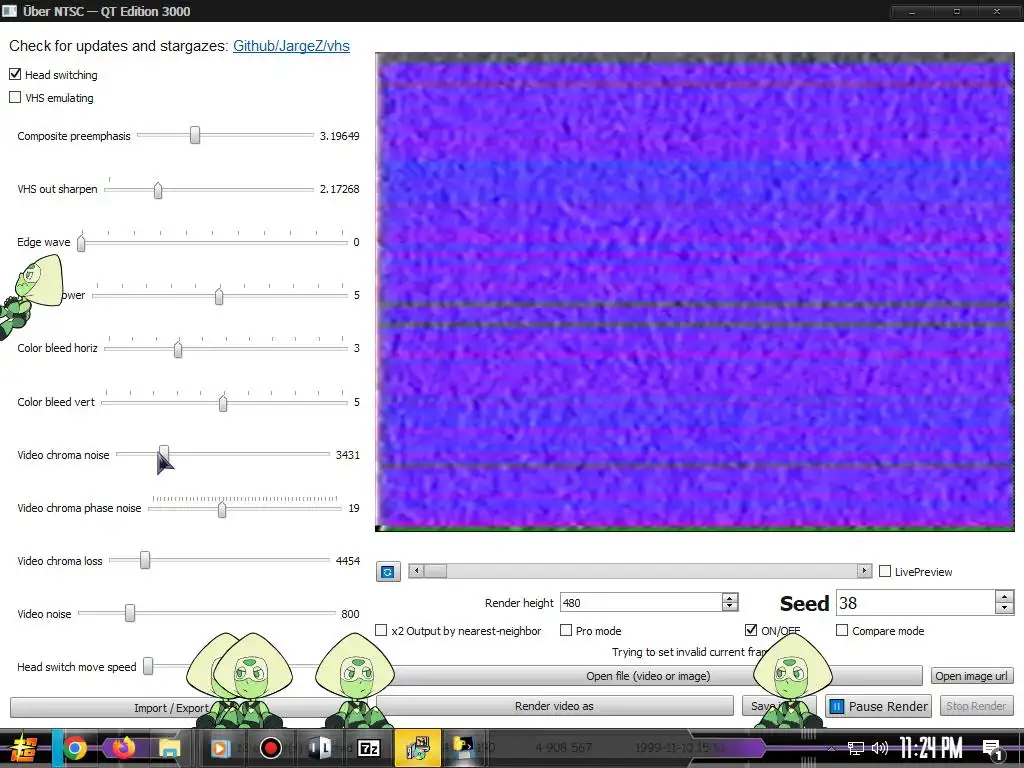This screenshot has width=1024, height=768.
Task: Decrease the Seed value with down arrow
Action: [1004, 608]
